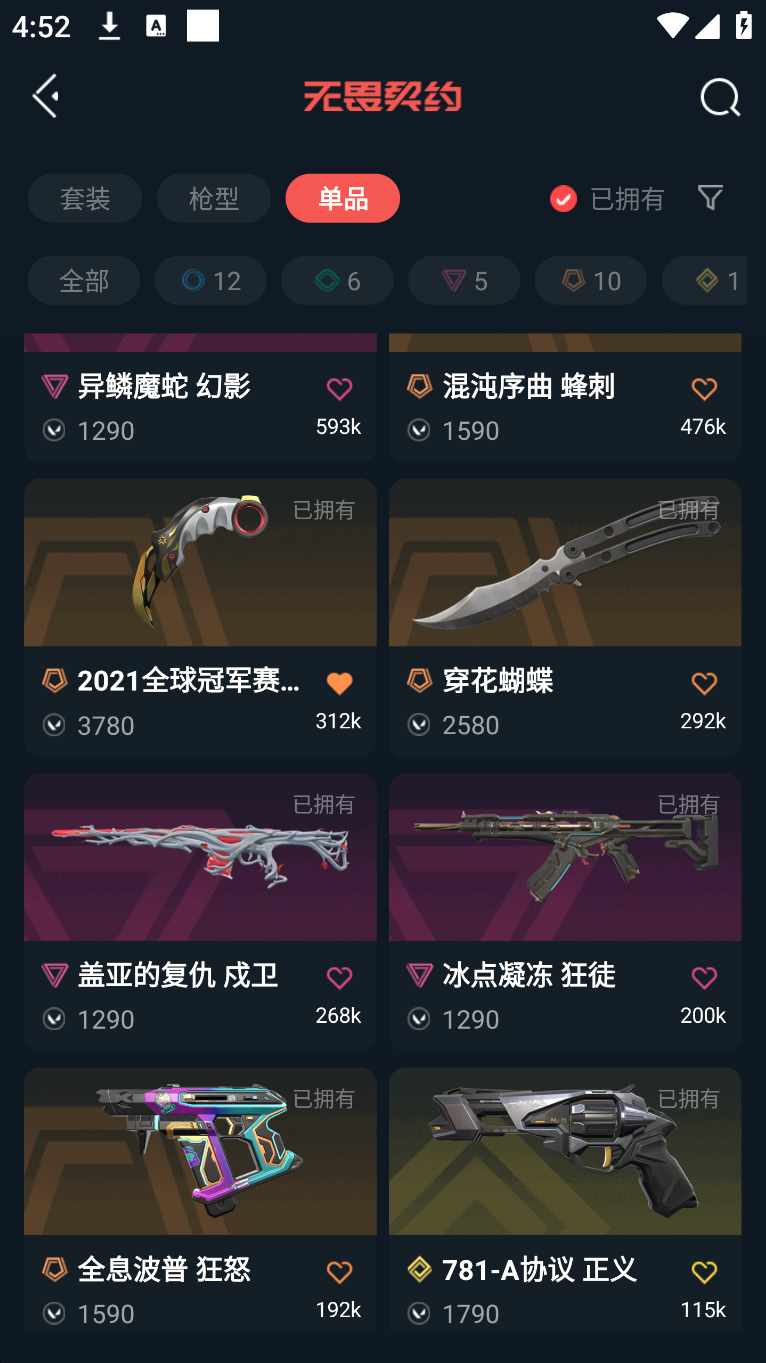Viewport: 766px width, 1363px height.
Task: Filter by pink triangle tier 5
Action: pyautogui.click(x=465, y=280)
